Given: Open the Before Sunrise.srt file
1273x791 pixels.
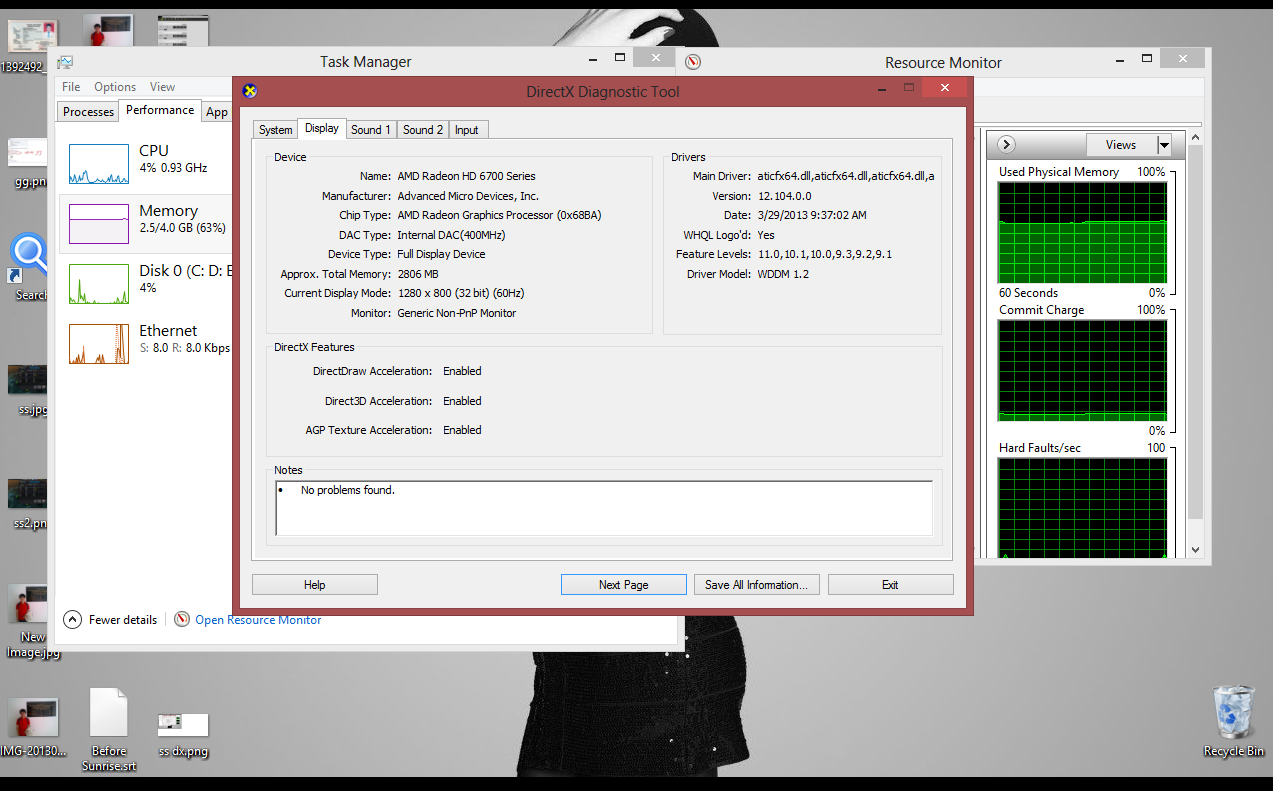Looking at the screenshot, I should pyautogui.click(x=107, y=715).
